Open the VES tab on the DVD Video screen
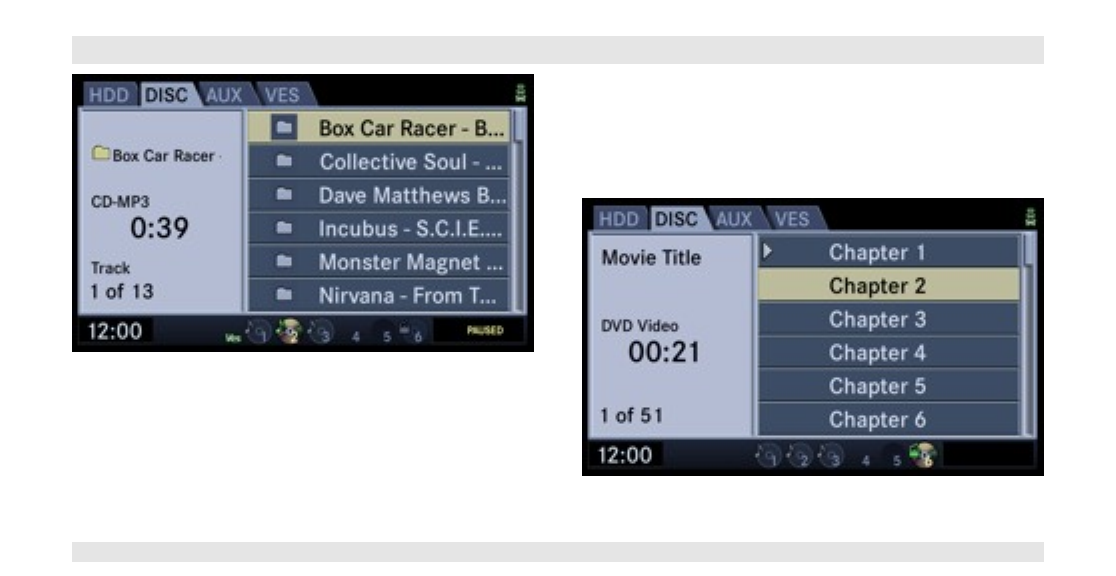Viewport: 1116px width, 576px height. click(x=792, y=219)
